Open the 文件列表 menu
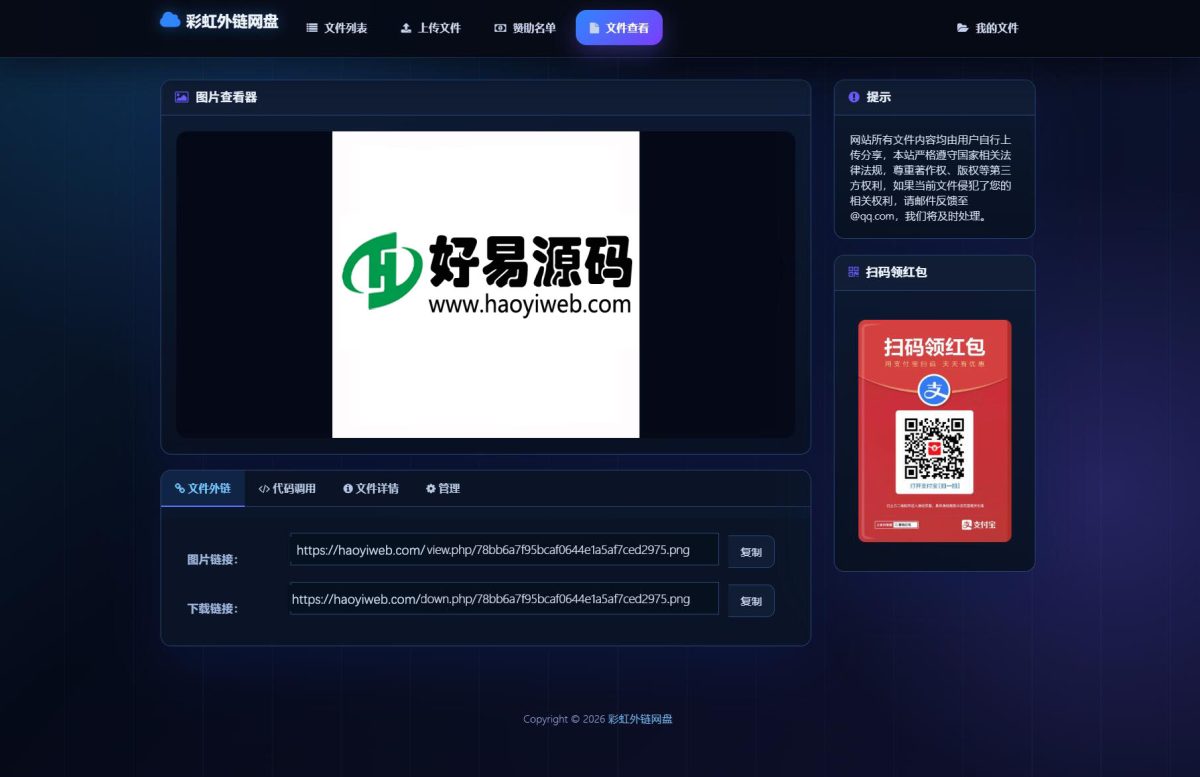Image resolution: width=1200 pixels, height=777 pixels. pos(337,28)
